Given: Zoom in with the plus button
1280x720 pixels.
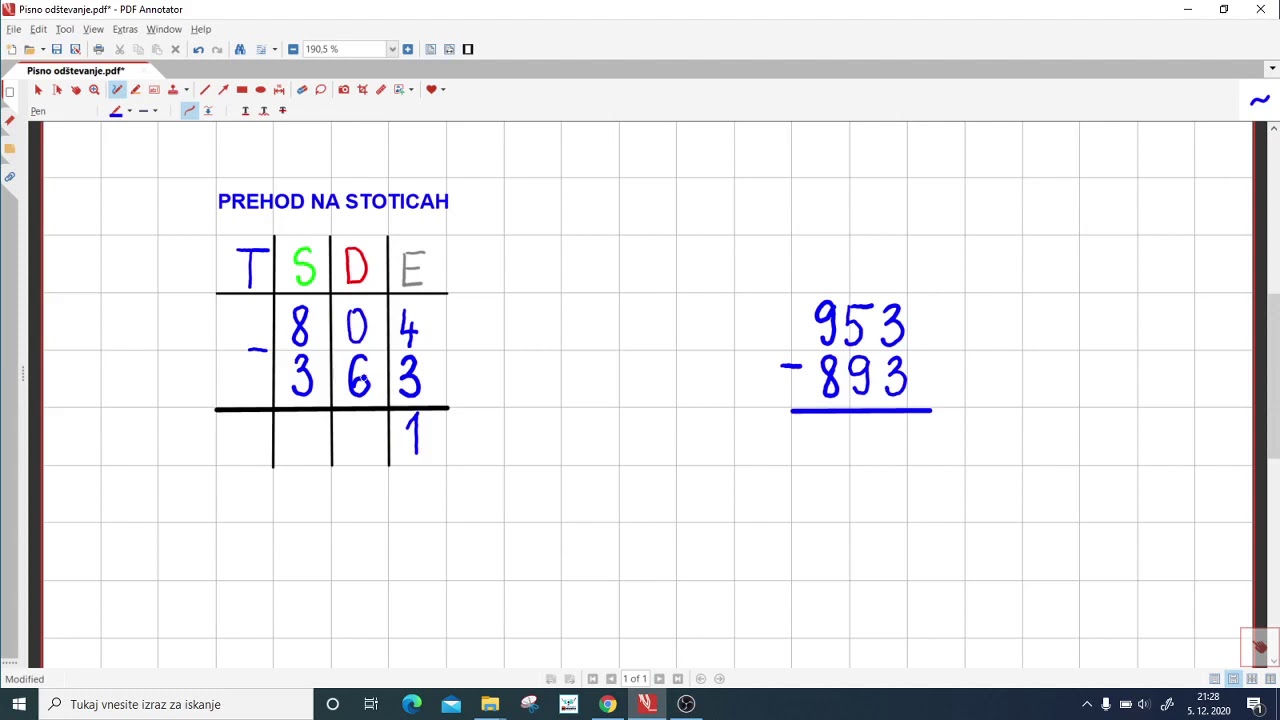Looking at the screenshot, I should (408, 49).
